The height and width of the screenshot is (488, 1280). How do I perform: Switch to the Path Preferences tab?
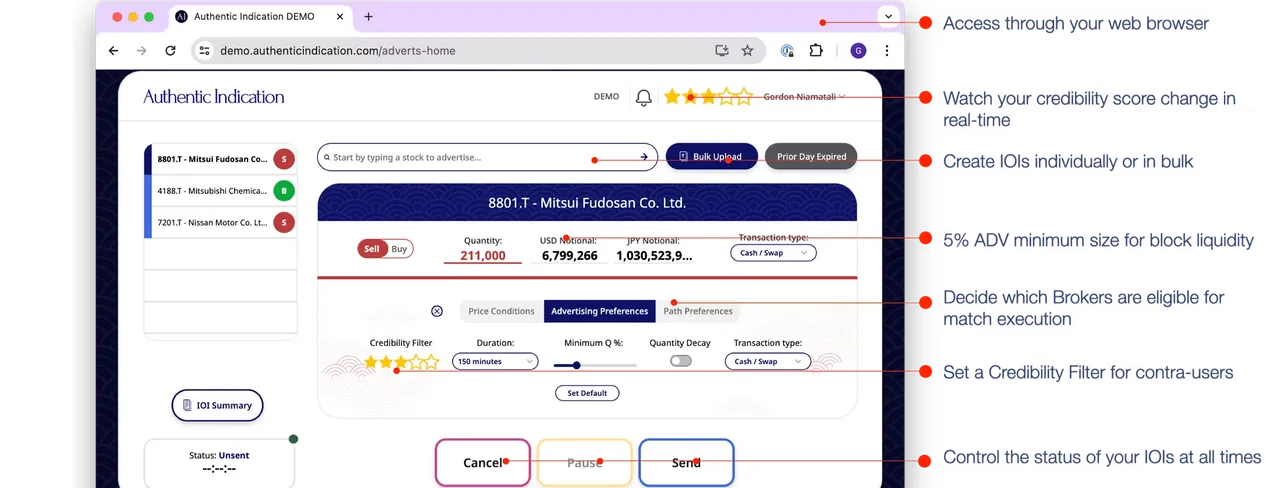click(x=698, y=311)
